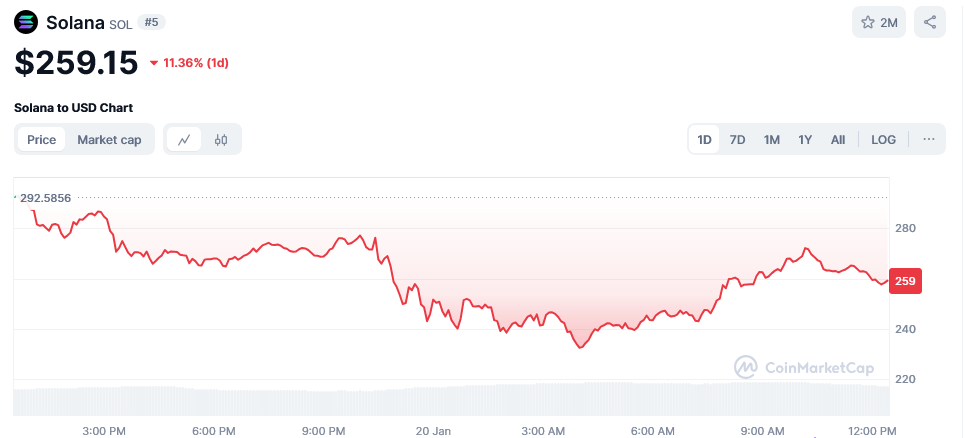Select the Market cap view toggle

(x=109, y=140)
